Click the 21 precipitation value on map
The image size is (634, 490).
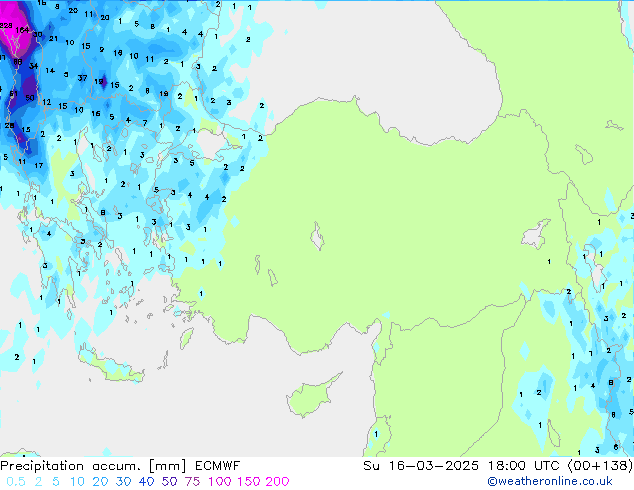tap(53, 38)
